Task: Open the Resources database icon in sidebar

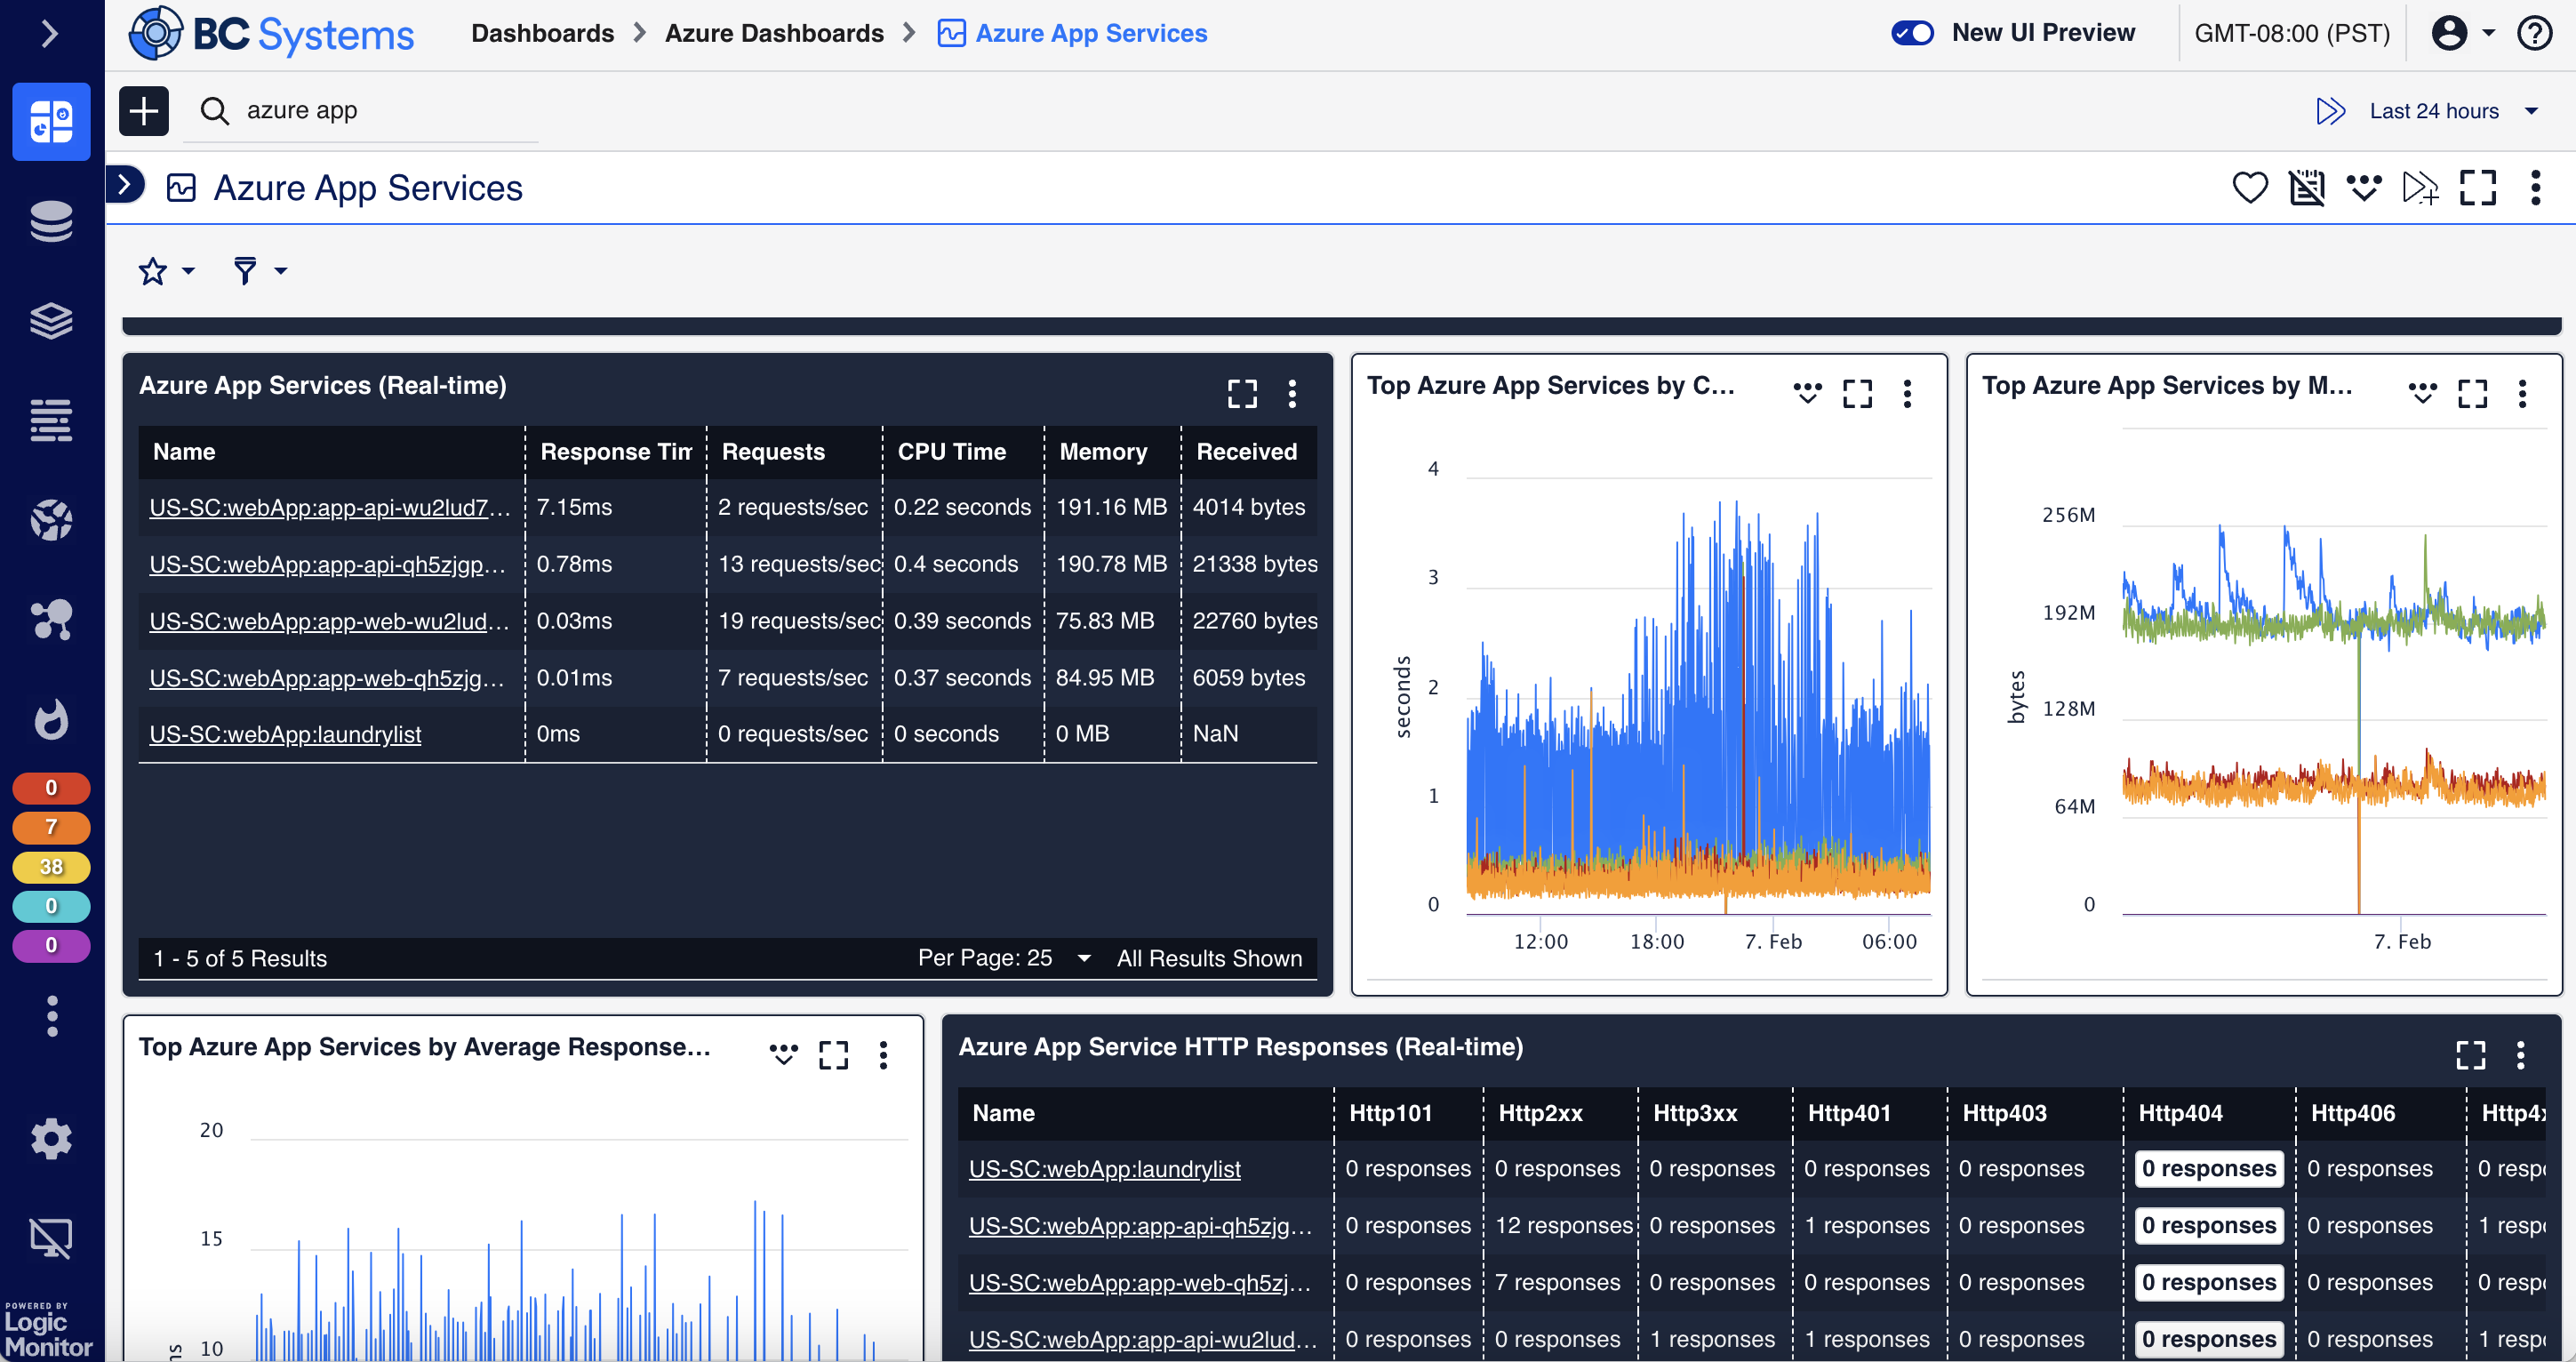Action: (51, 221)
